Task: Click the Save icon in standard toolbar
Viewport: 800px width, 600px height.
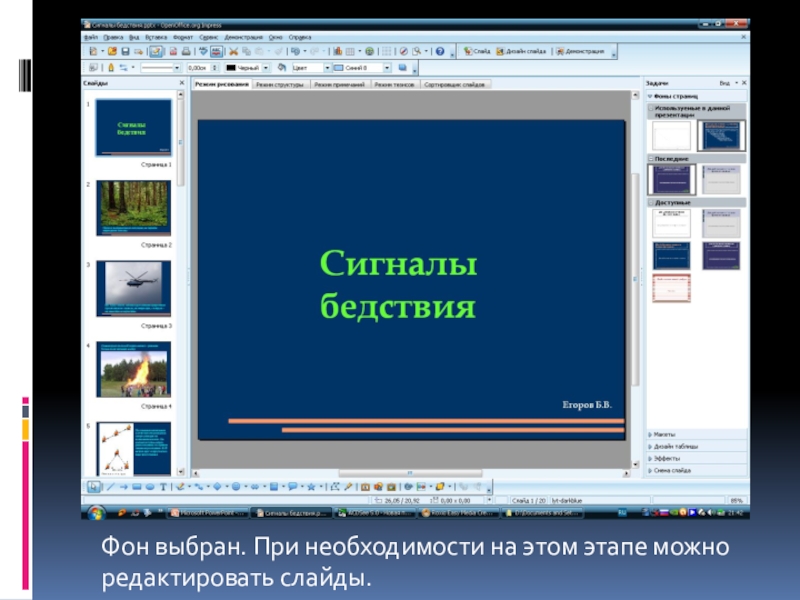Action: pos(126,50)
